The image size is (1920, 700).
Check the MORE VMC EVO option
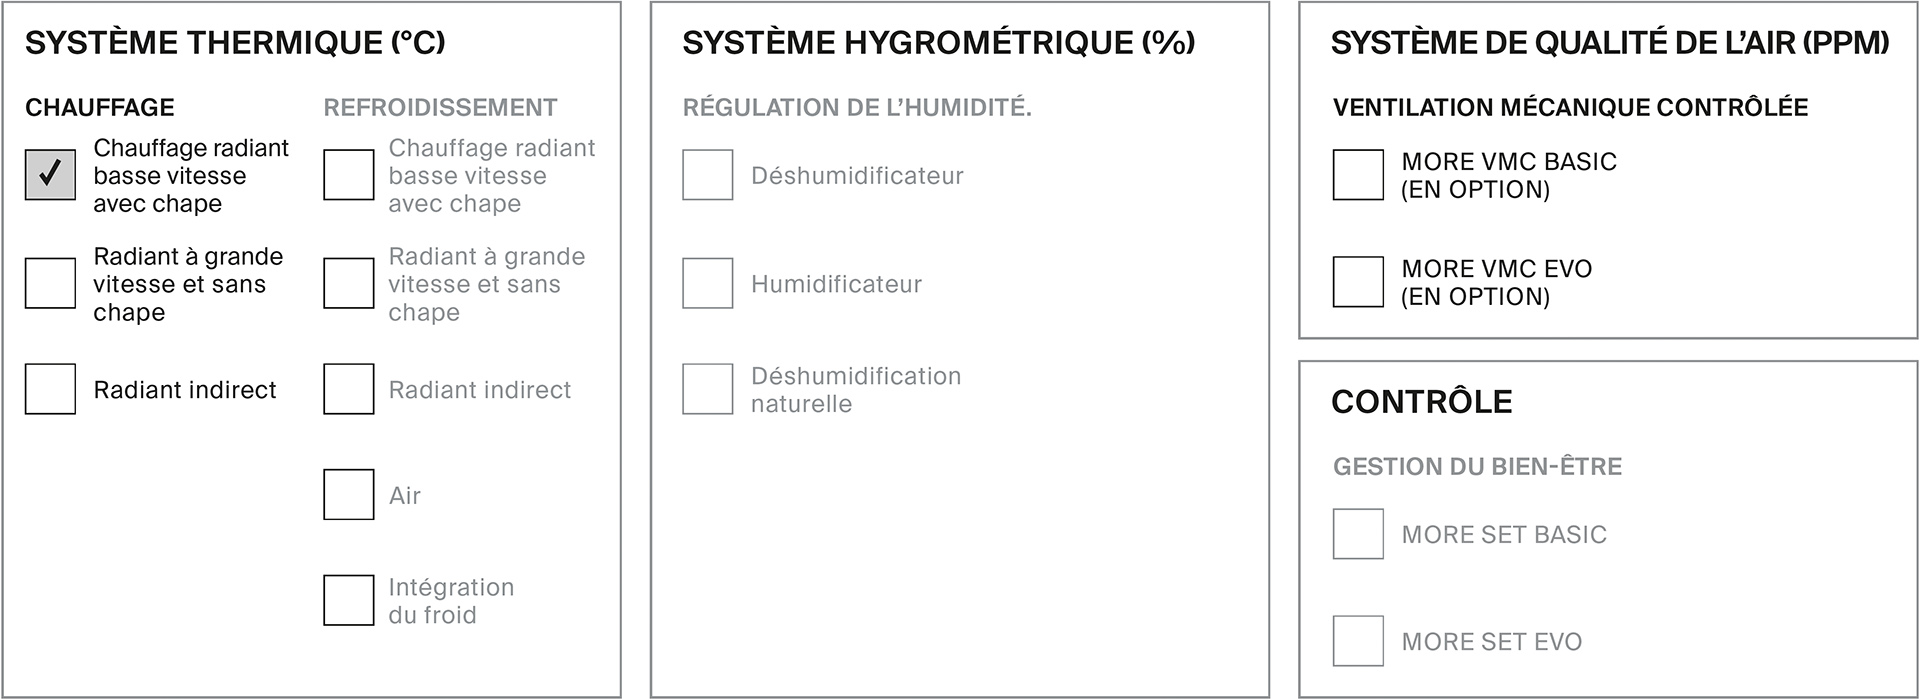coord(1358,282)
